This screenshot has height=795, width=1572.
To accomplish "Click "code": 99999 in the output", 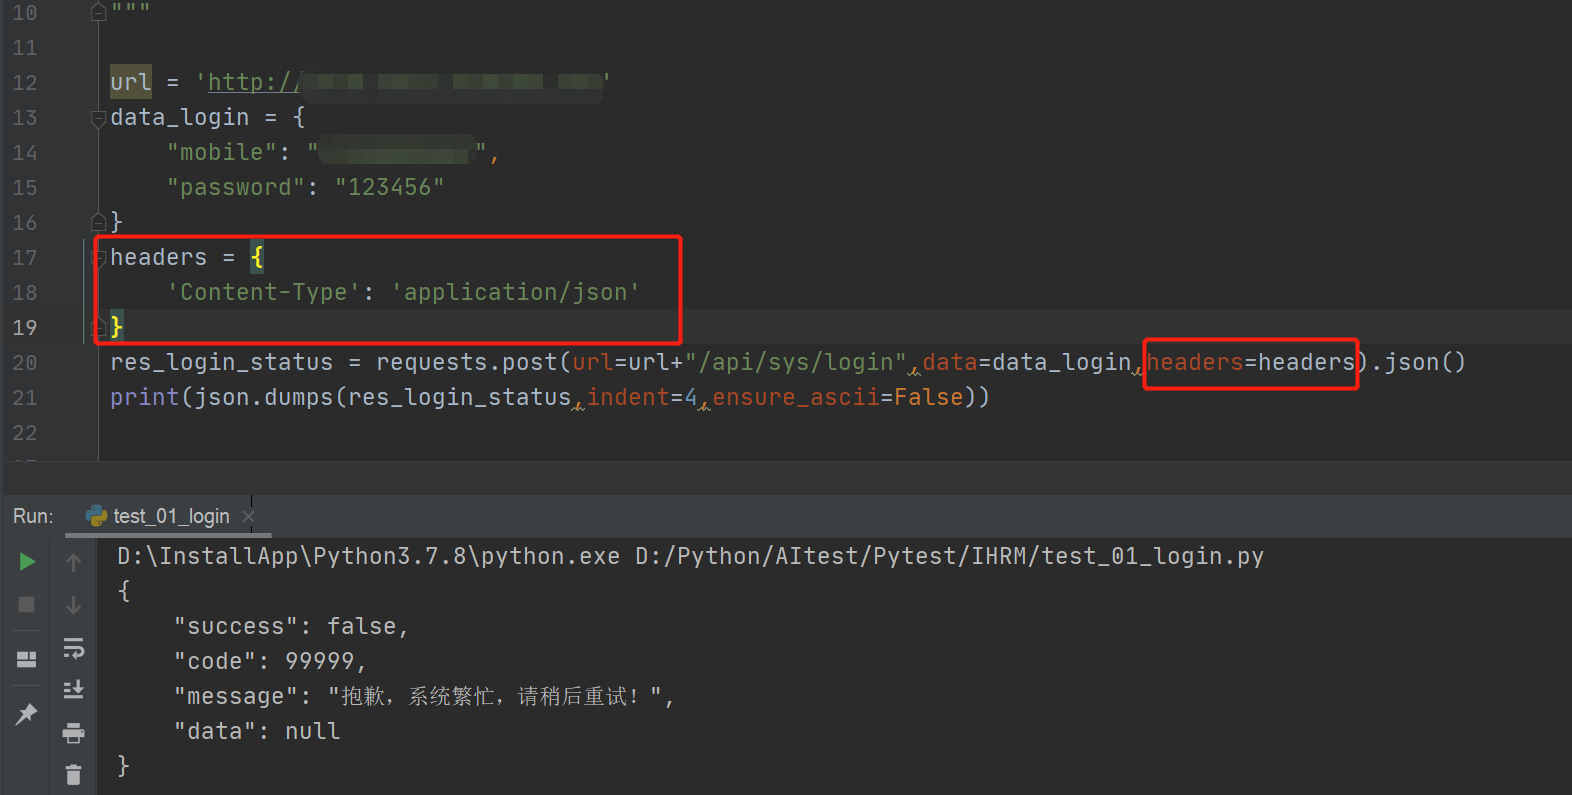I will pos(270,661).
